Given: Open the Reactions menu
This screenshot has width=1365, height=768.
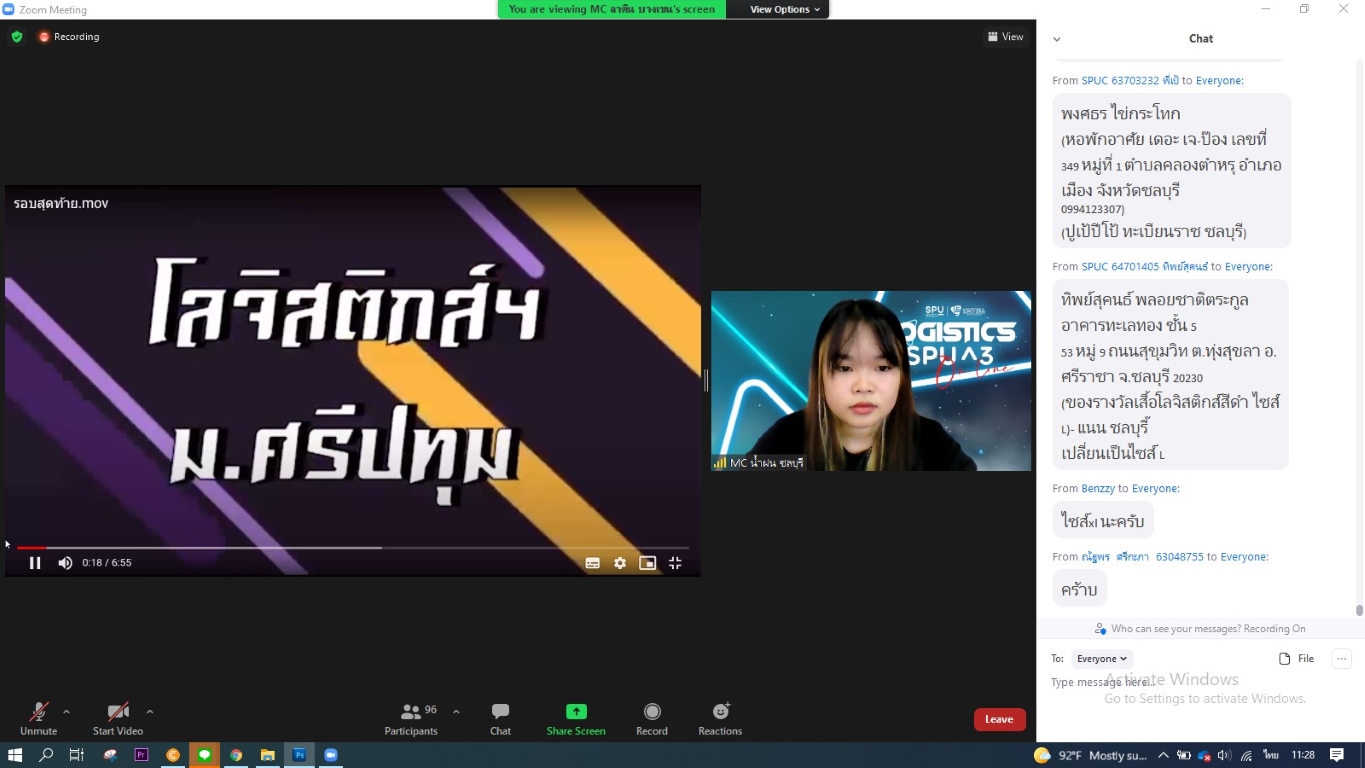Looking at the screenshot, I should [720, 718].
